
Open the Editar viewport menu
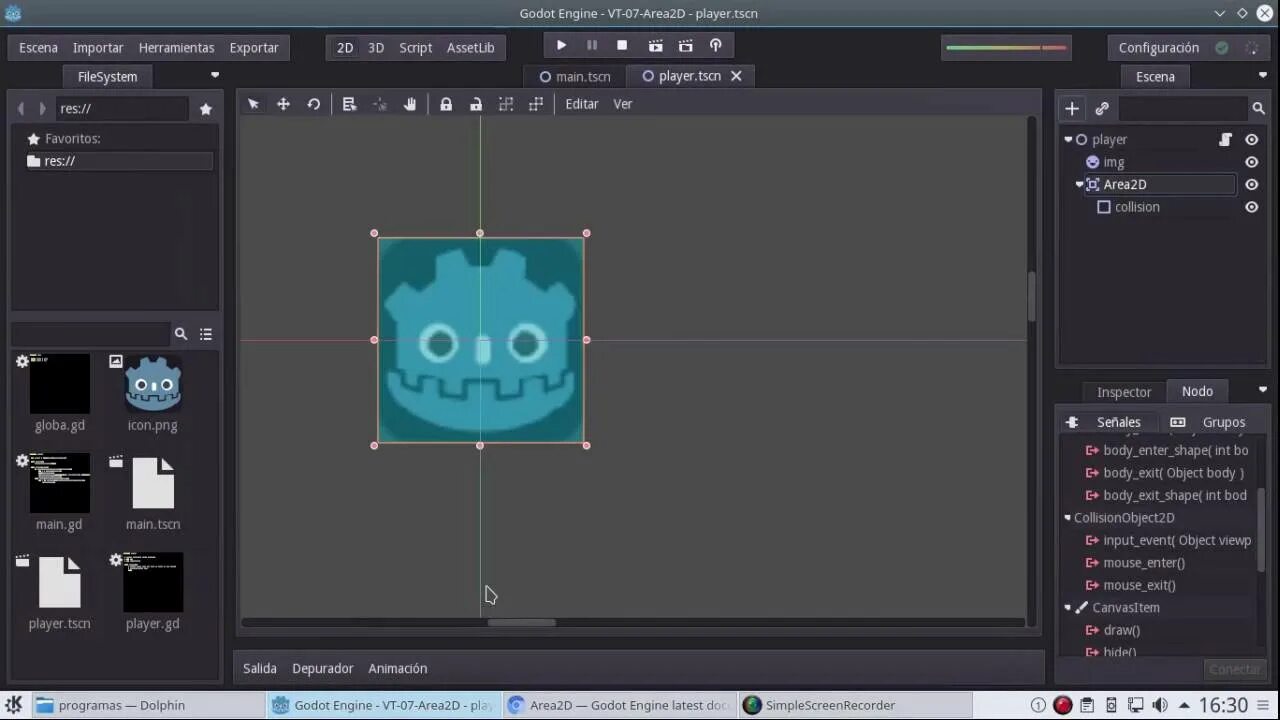tap(582, 104)
